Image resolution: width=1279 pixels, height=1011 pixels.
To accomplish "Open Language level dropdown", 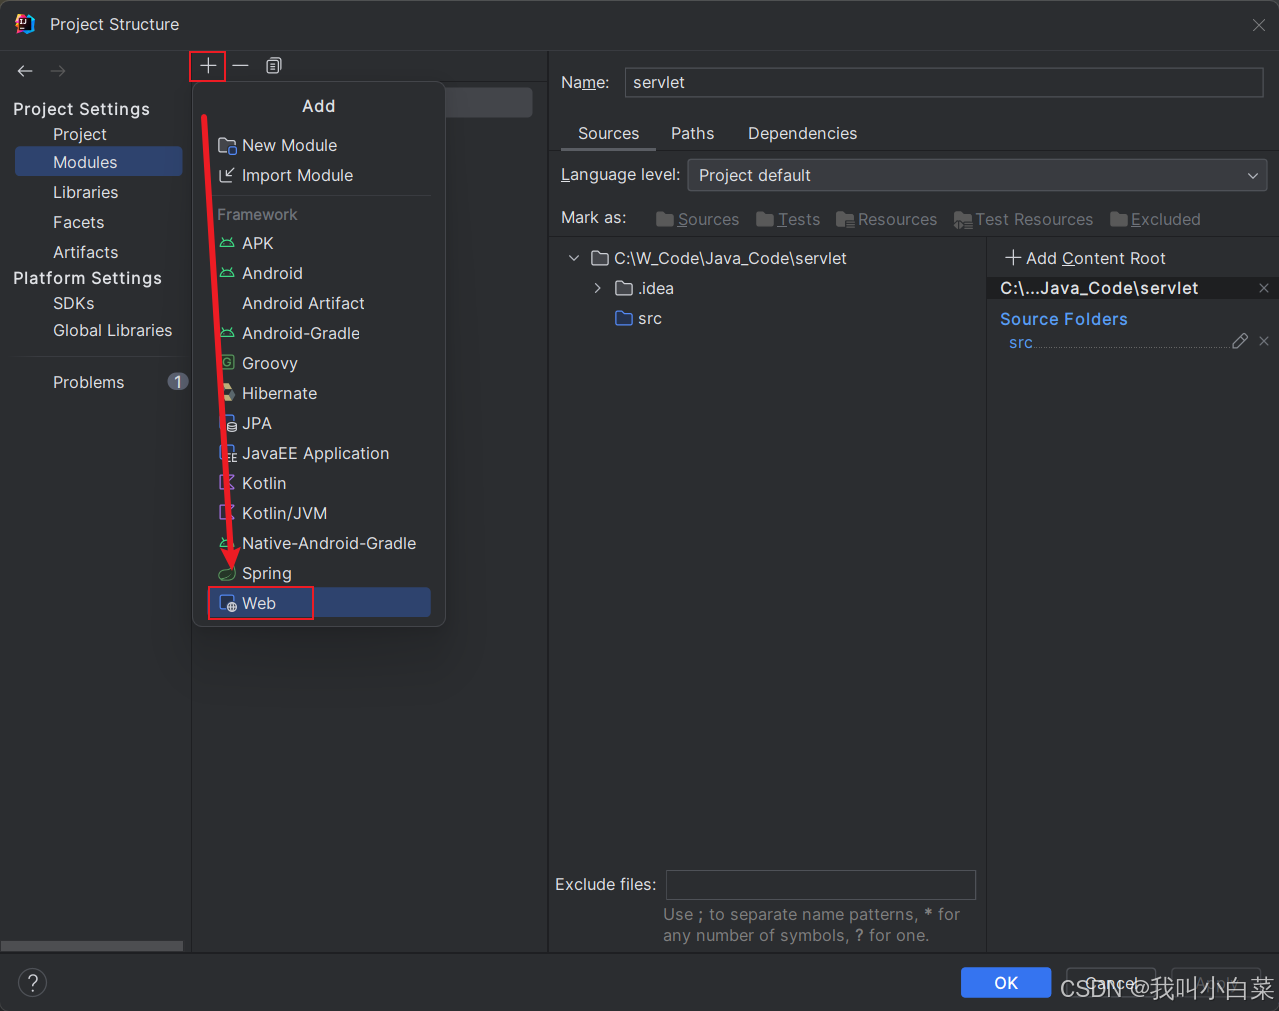I will (977, 175).
